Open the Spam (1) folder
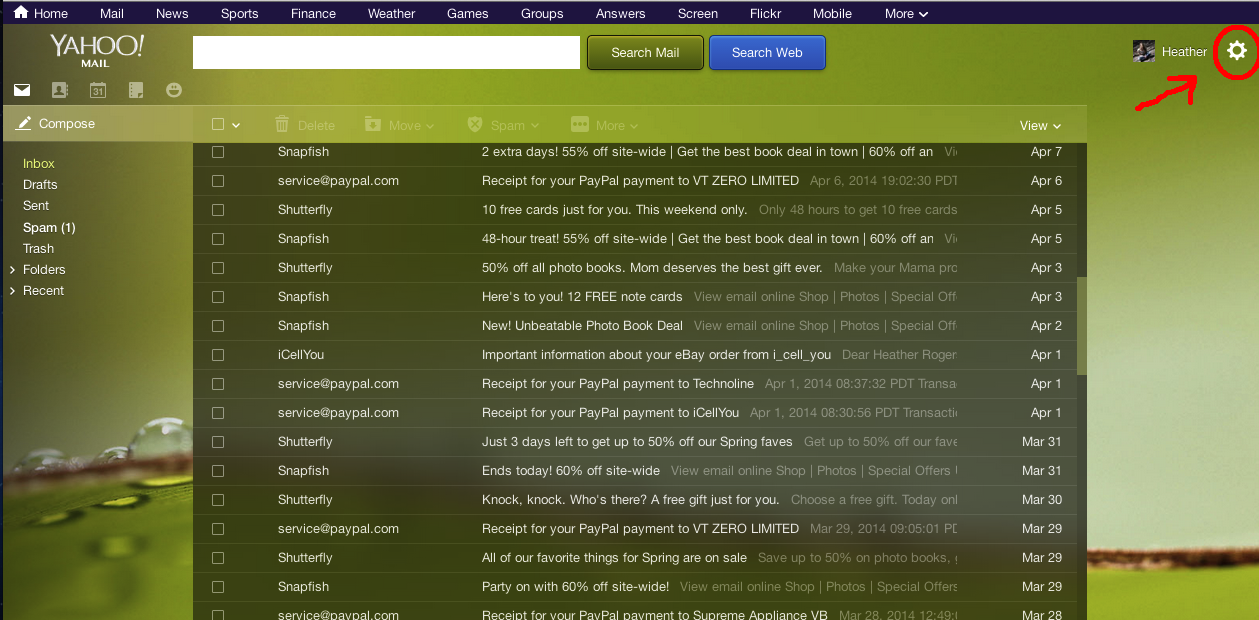Image resolution: width=1259 pixels, height=620 pixels. [x=49, y=227]
